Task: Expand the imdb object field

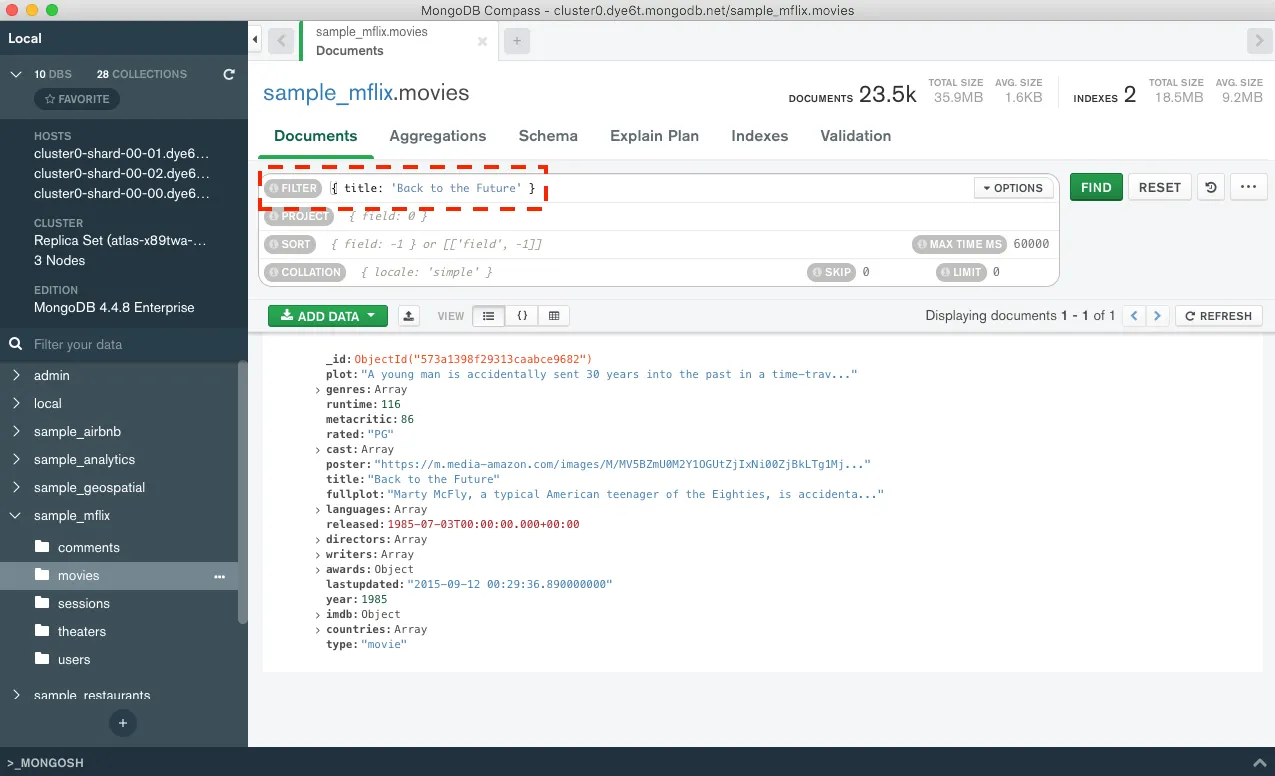Action: (x=318, y=615)
